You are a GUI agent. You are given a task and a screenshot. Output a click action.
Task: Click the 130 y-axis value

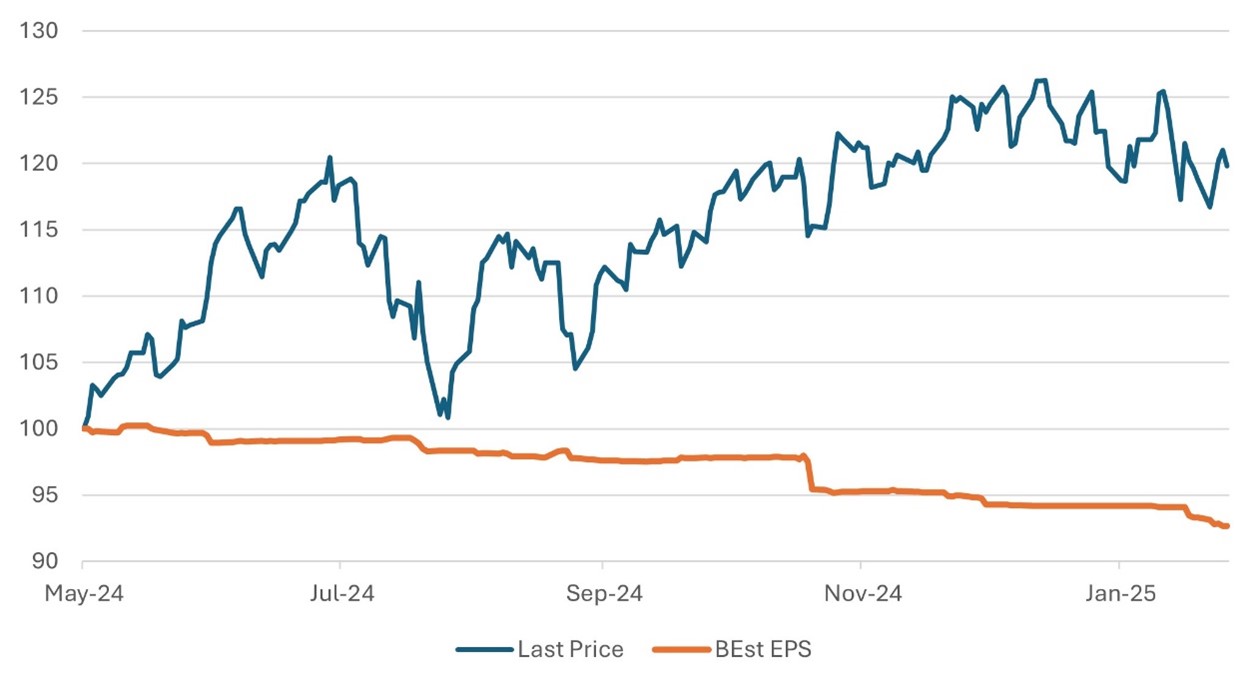40,31
